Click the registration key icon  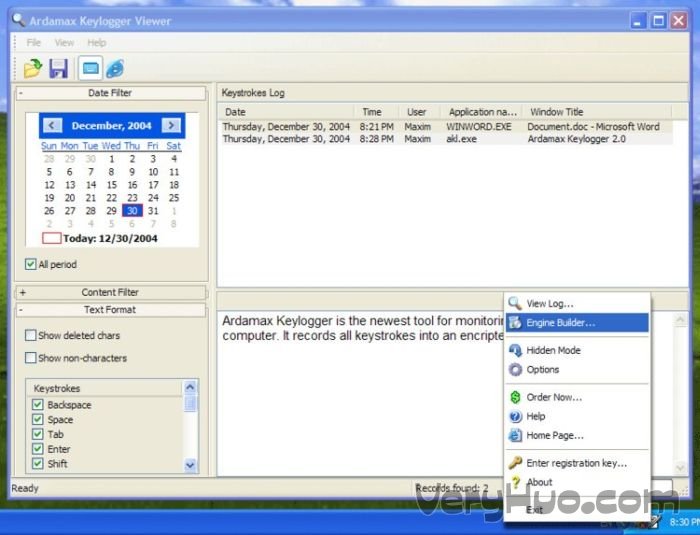[515, 463]
